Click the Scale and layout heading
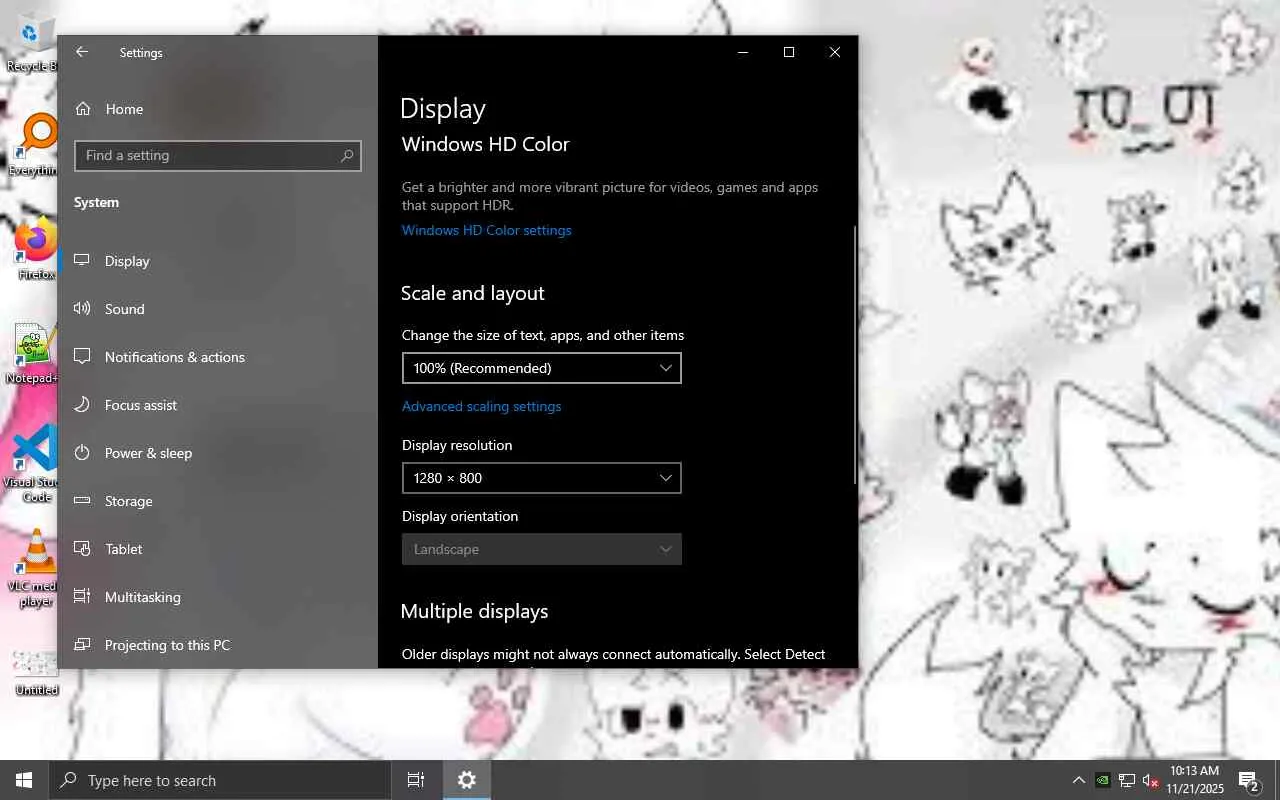 tap(472, 293)
